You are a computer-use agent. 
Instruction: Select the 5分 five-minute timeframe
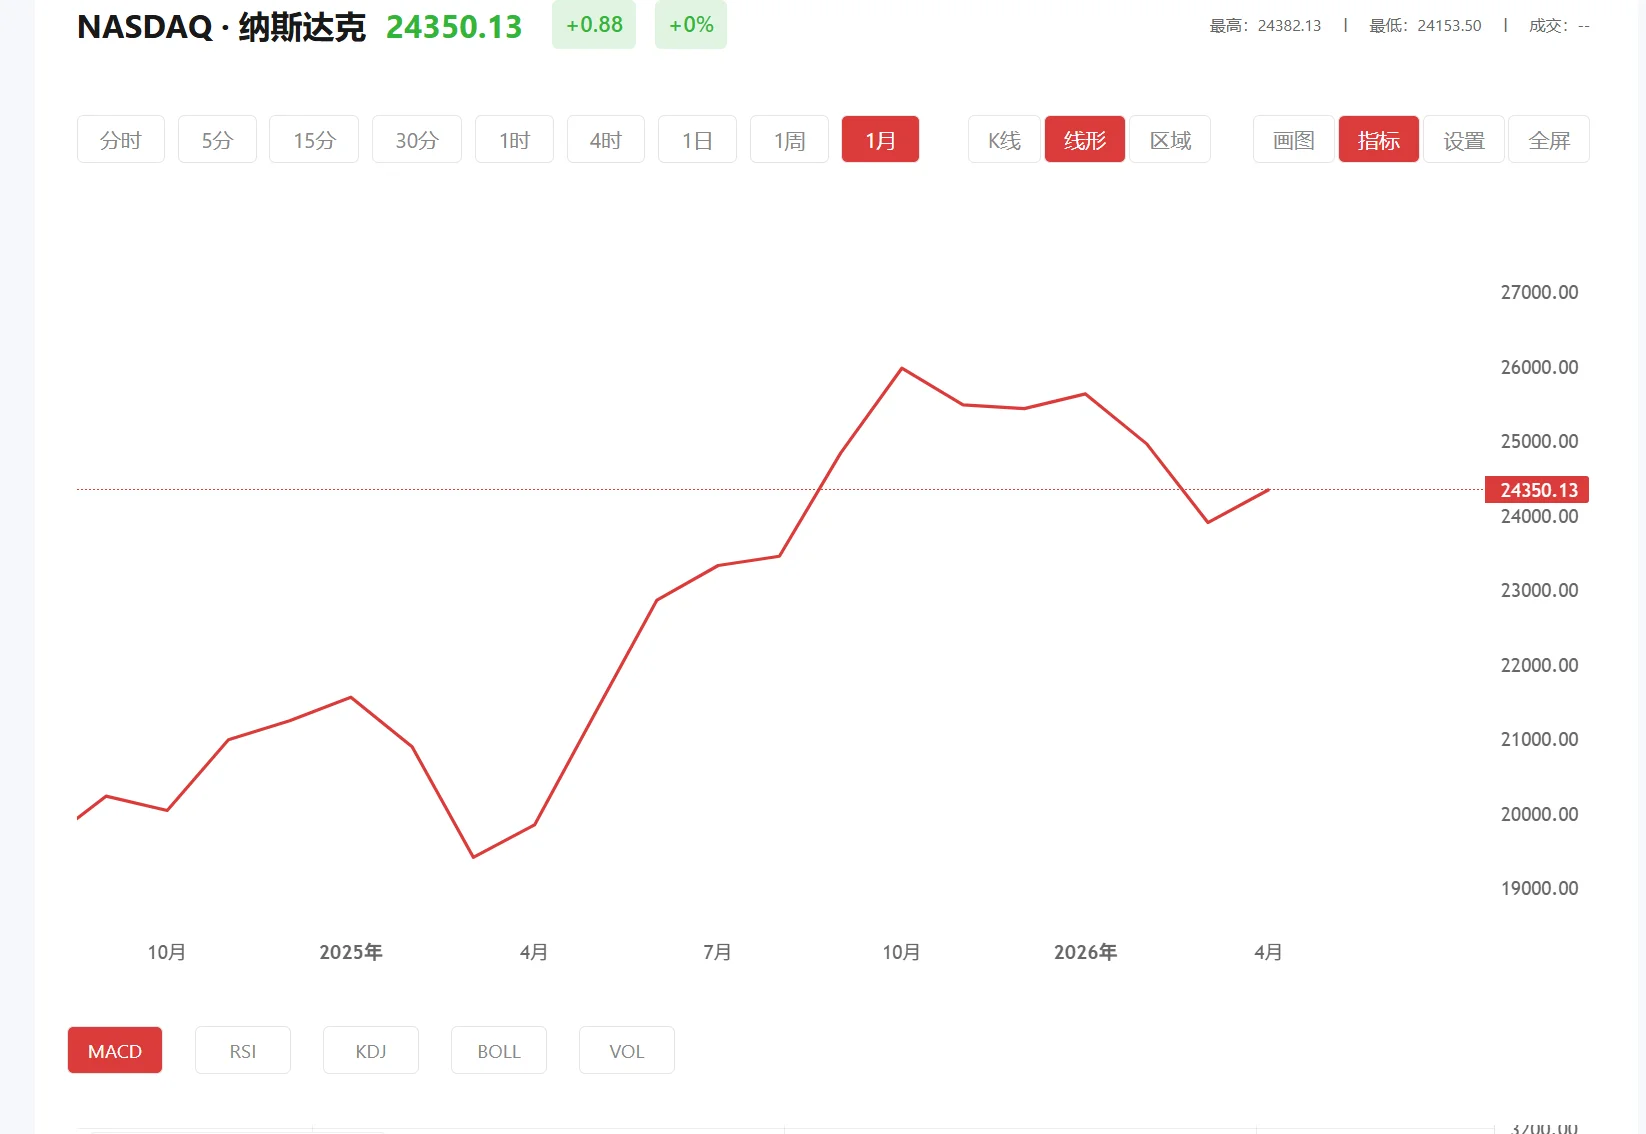pos(216,139)
